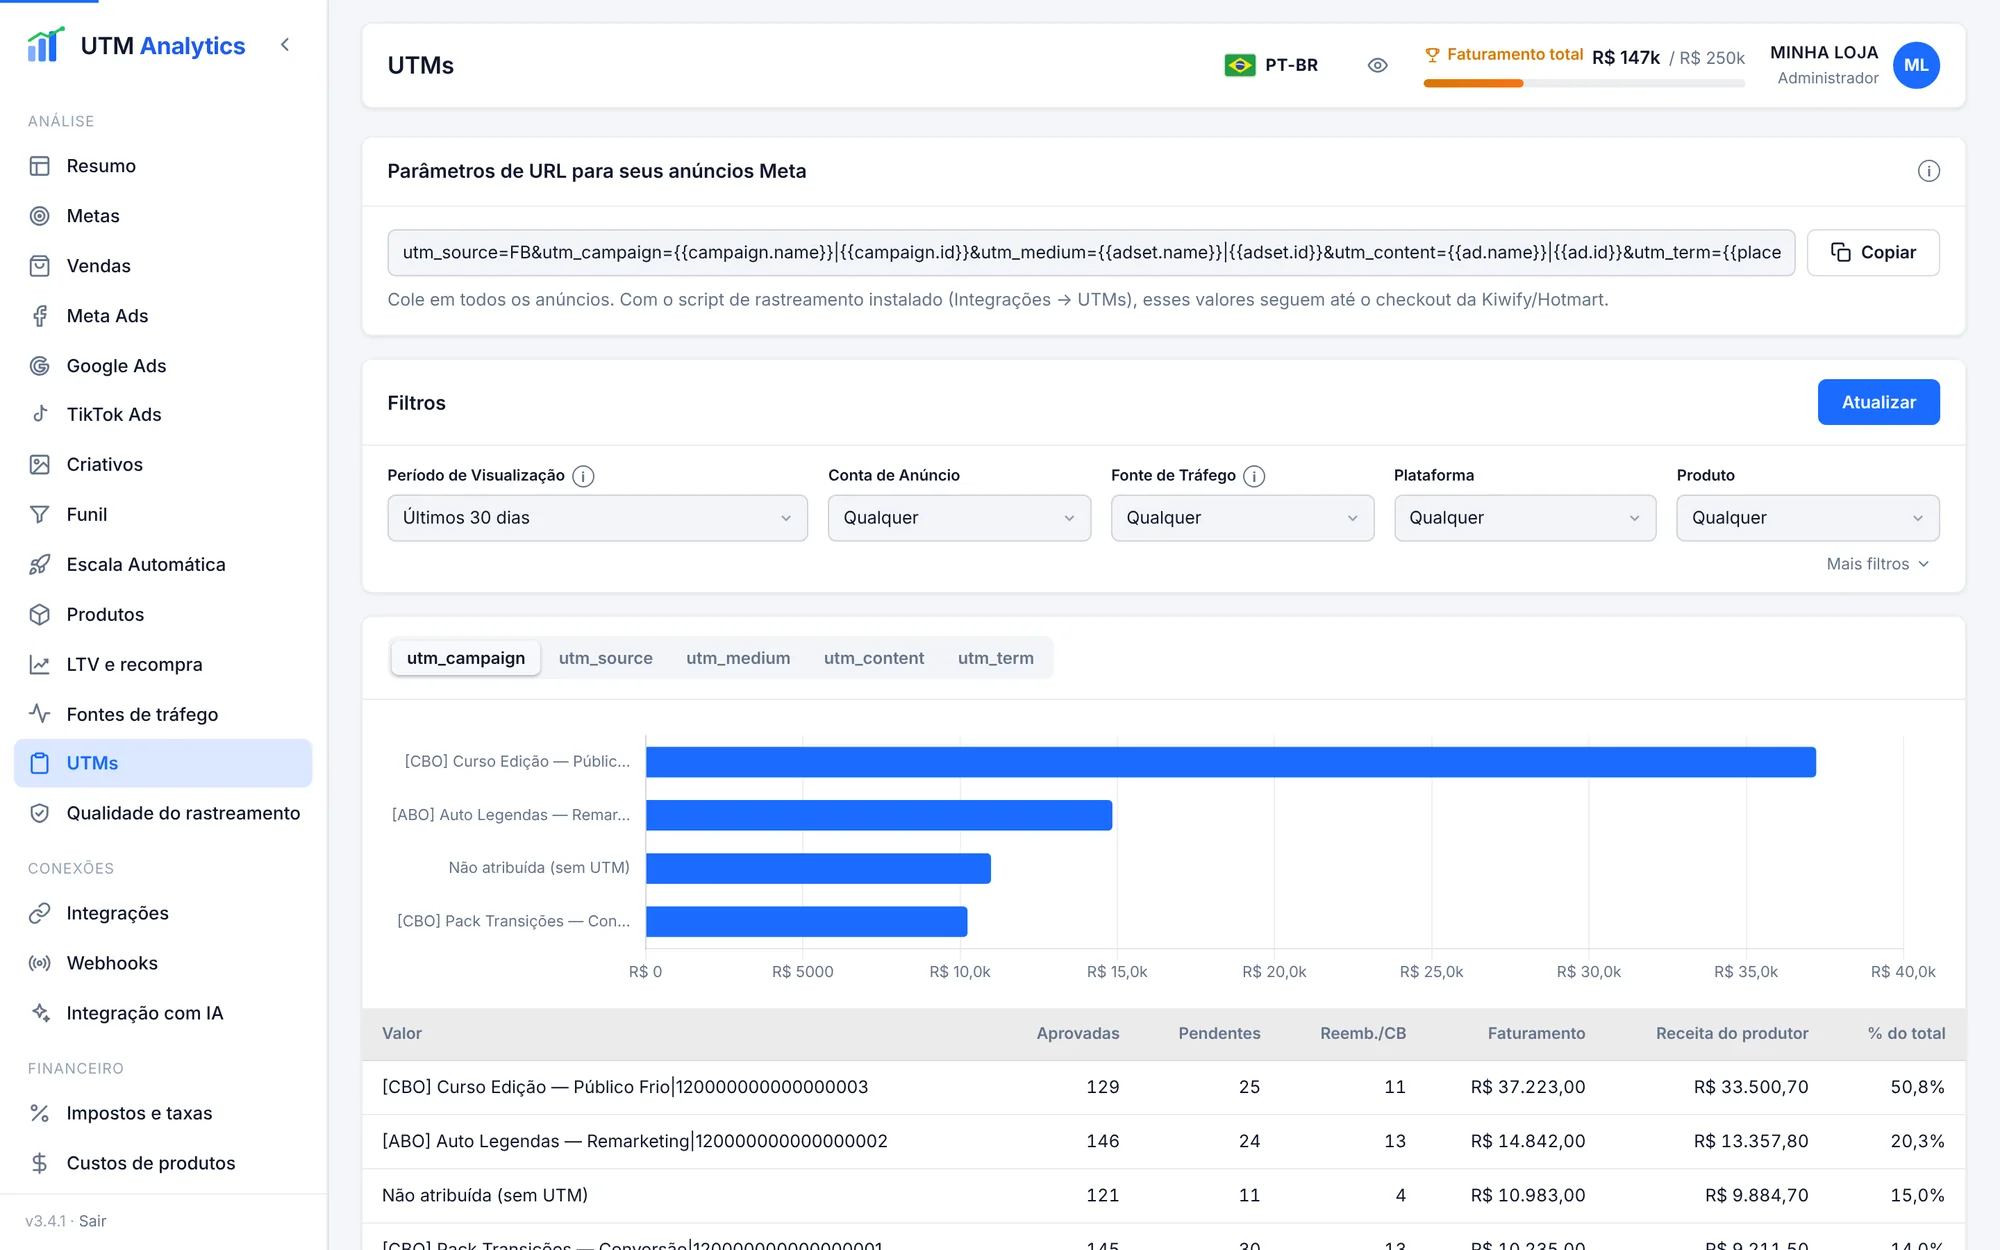The width and height of the screenshot is (2000, 1250).
Task: Click the [CBO] Curso Edição chart bar
Action: 1230,762
